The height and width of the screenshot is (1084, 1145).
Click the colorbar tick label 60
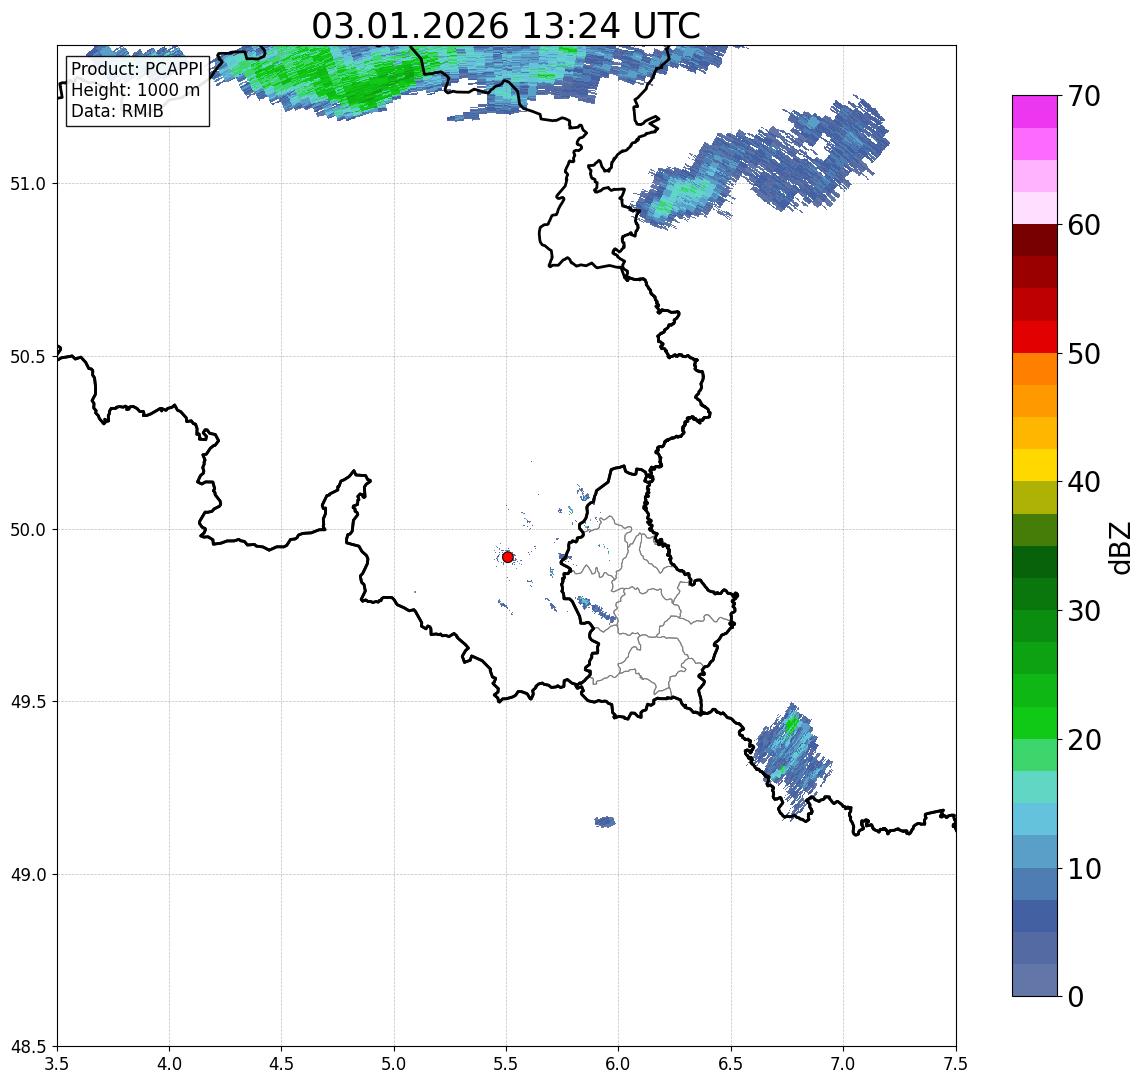click(x=1084, y=225)
